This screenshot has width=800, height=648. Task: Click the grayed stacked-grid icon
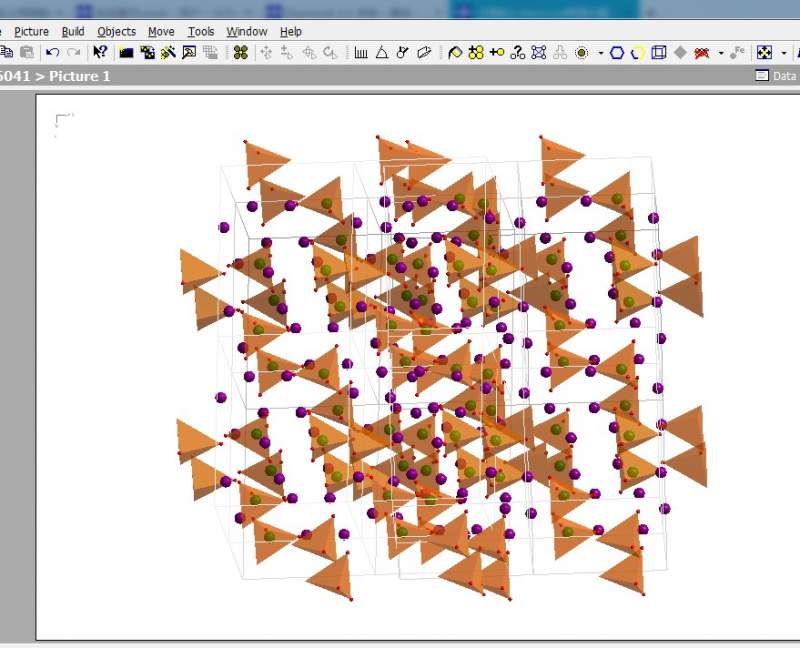[x=210, y=53]
